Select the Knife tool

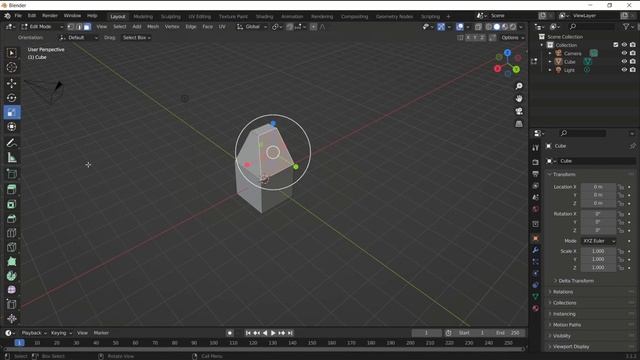pos(11,247)
